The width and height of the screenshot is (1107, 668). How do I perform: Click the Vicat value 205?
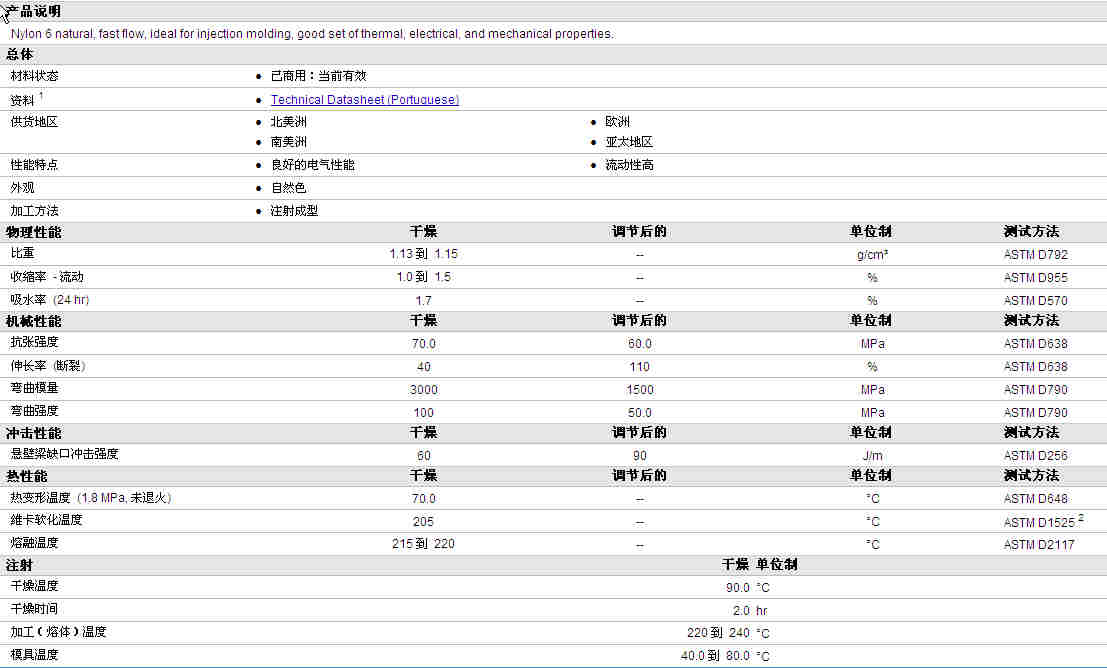[423, 522]
